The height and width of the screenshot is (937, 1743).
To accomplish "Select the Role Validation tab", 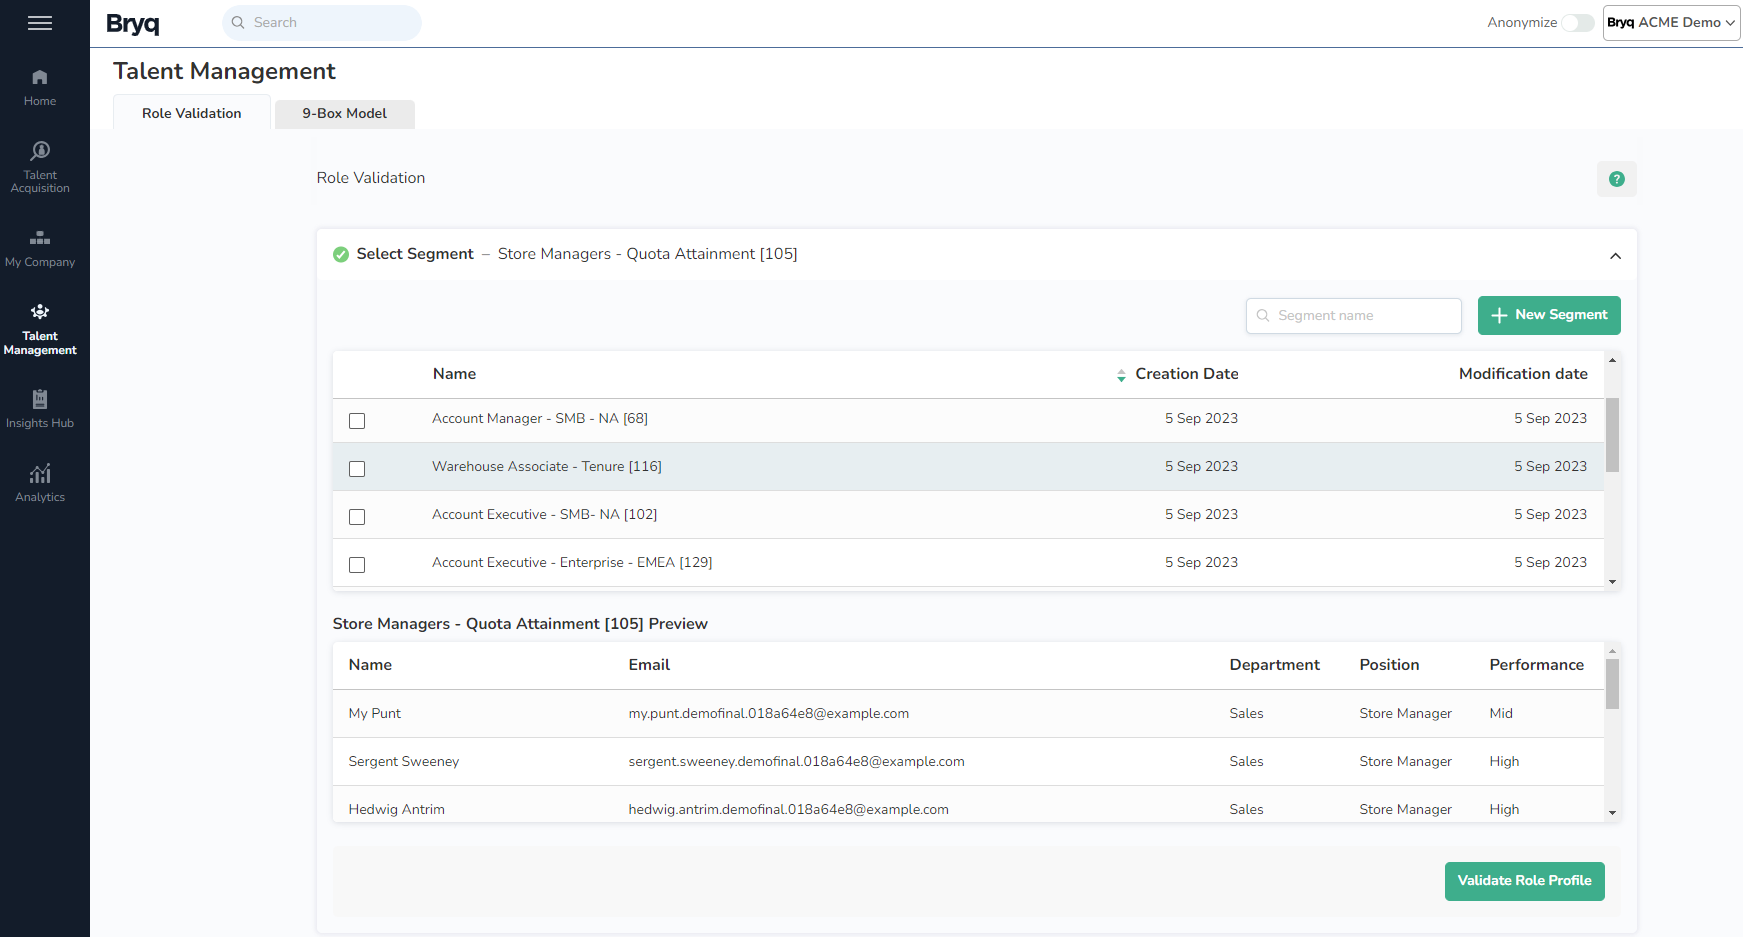I will pyautogui.click(x=191, y=114).
